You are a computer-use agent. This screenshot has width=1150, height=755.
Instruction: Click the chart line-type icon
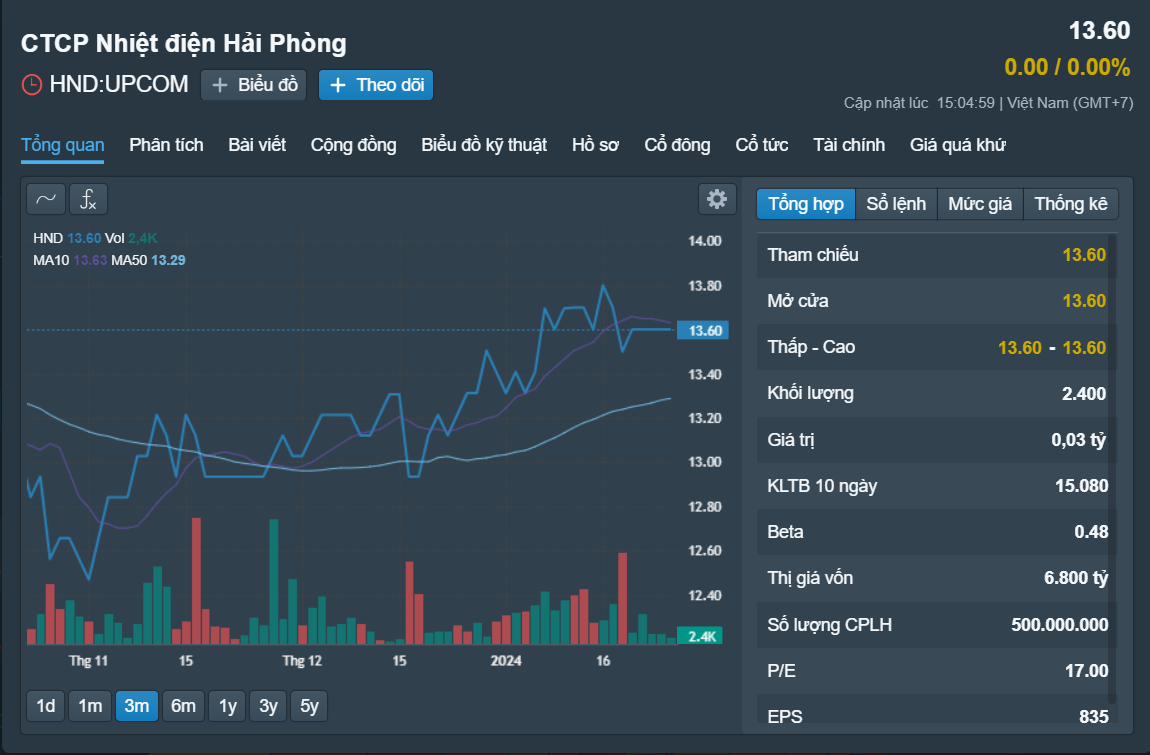point(45,199)
